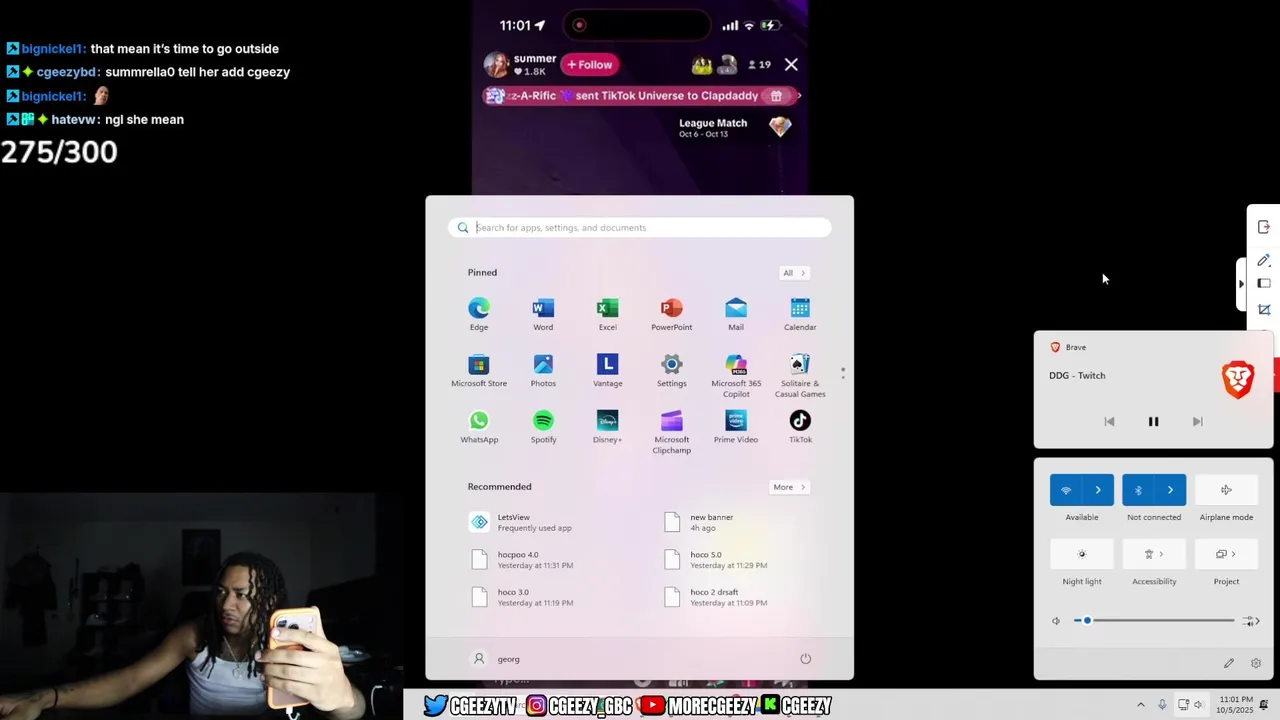The width and height of the screenshot is (1280, 720).
Task: Open Edge from pinned apps
Action: [x=479, y=314]
